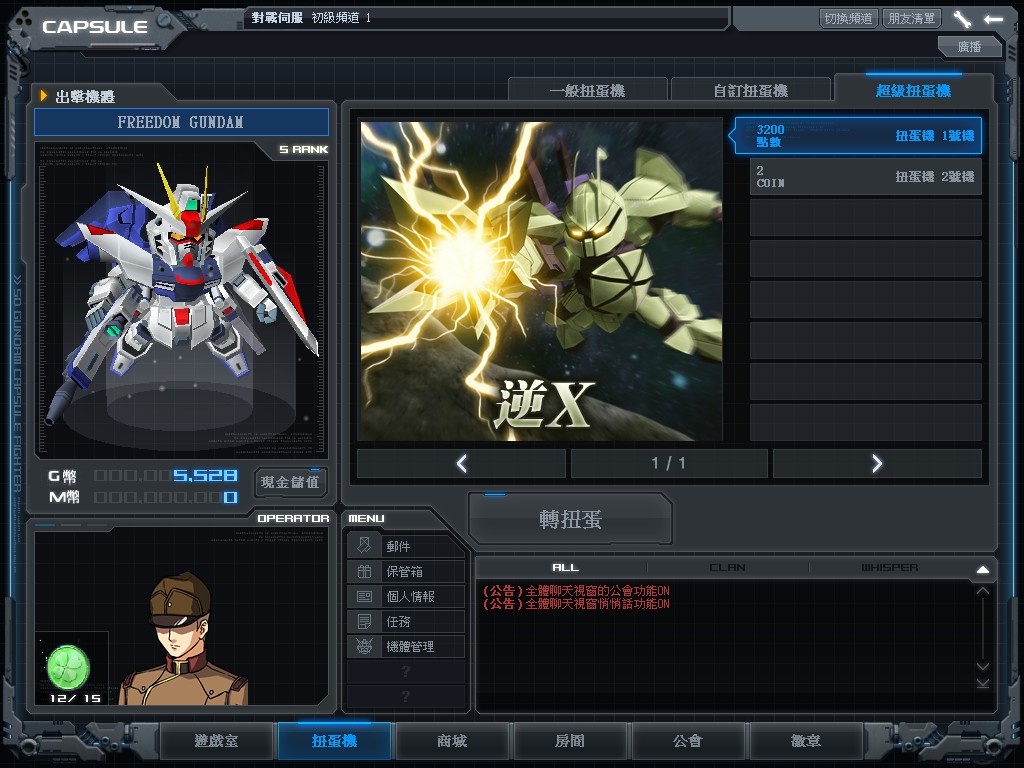Click the S RANK label
The width and height of the screenshot is (1024, 768).
(x=304, y=150)
